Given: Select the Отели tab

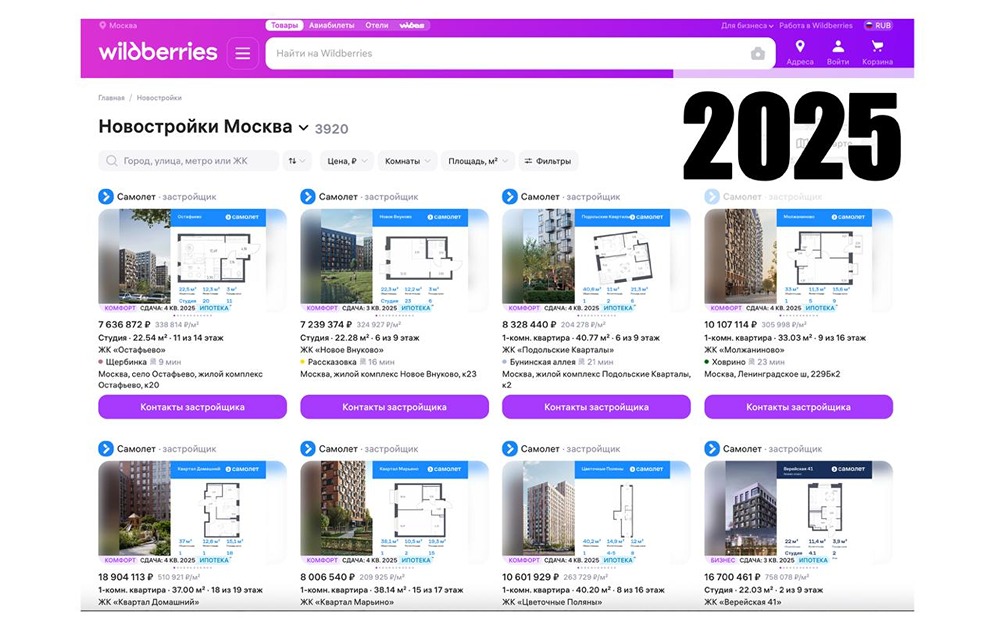Looking at the screenshot, I should pos(377,26).
